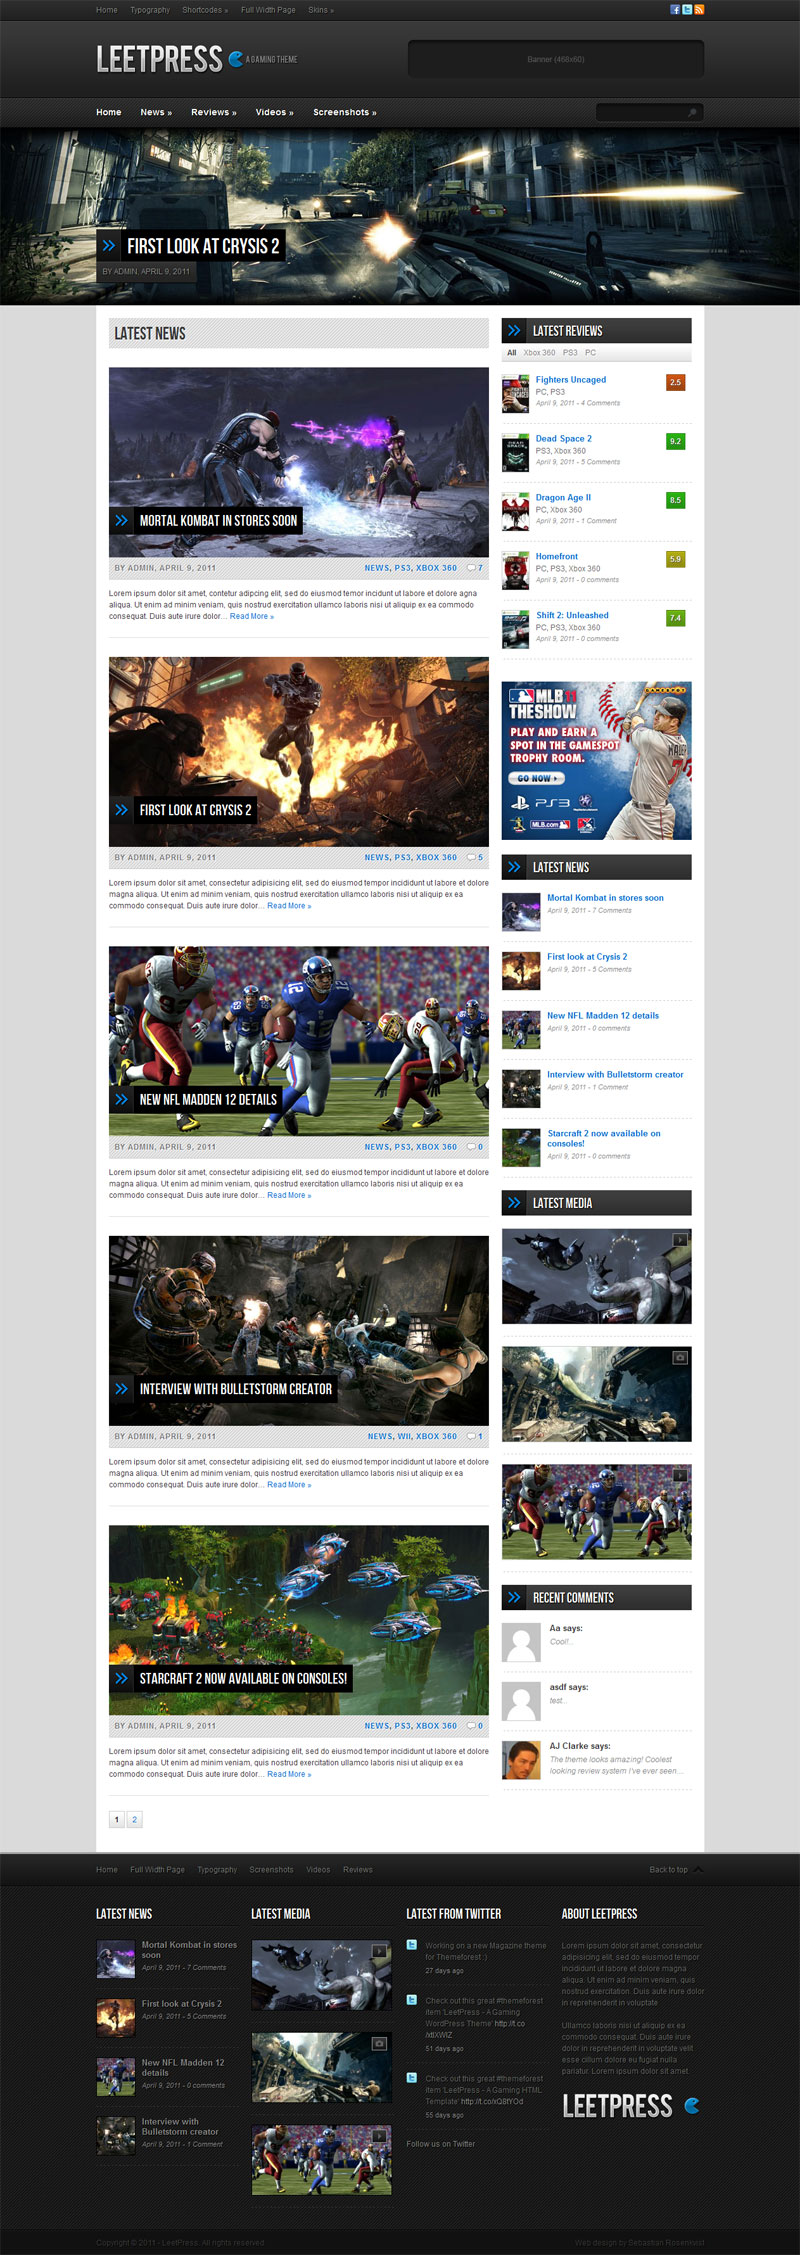Viewport: 800px width, 2255px height.
Task: Expand the Videos dropdown menu
Action: [274, 112]
